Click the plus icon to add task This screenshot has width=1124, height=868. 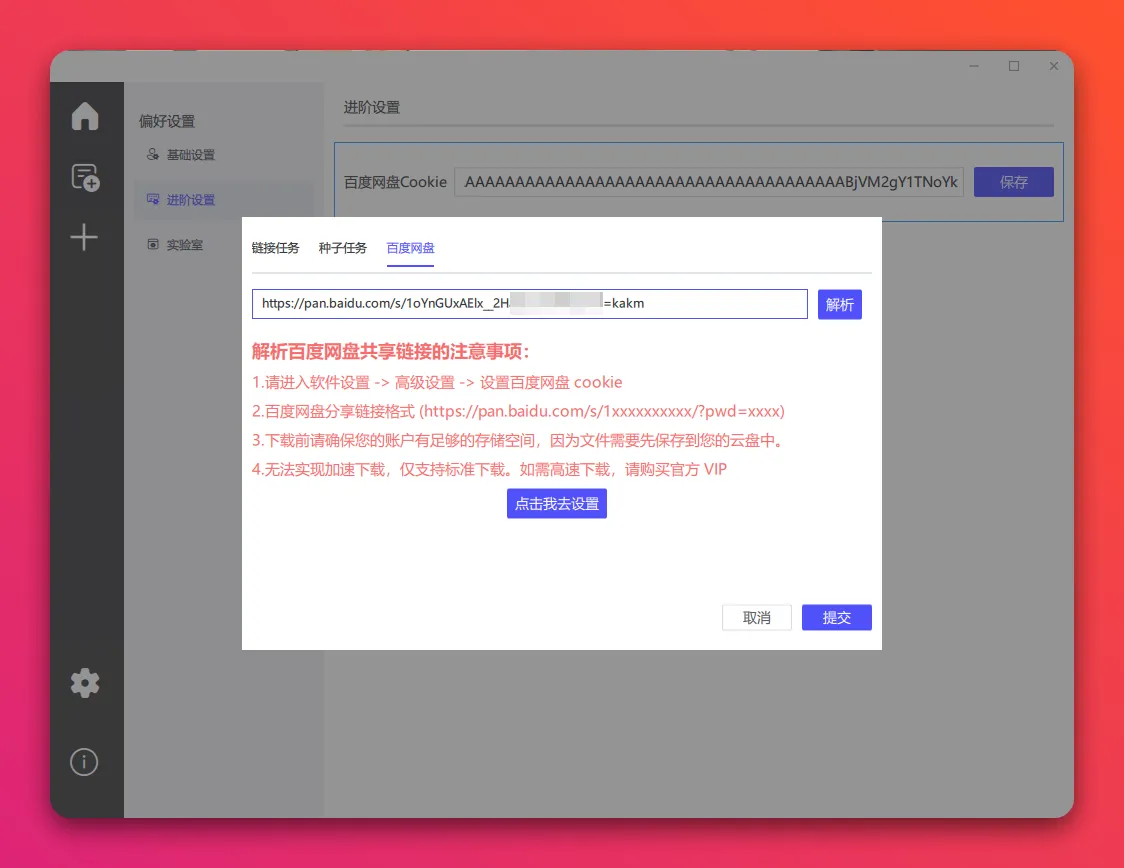tap(84, 237)
